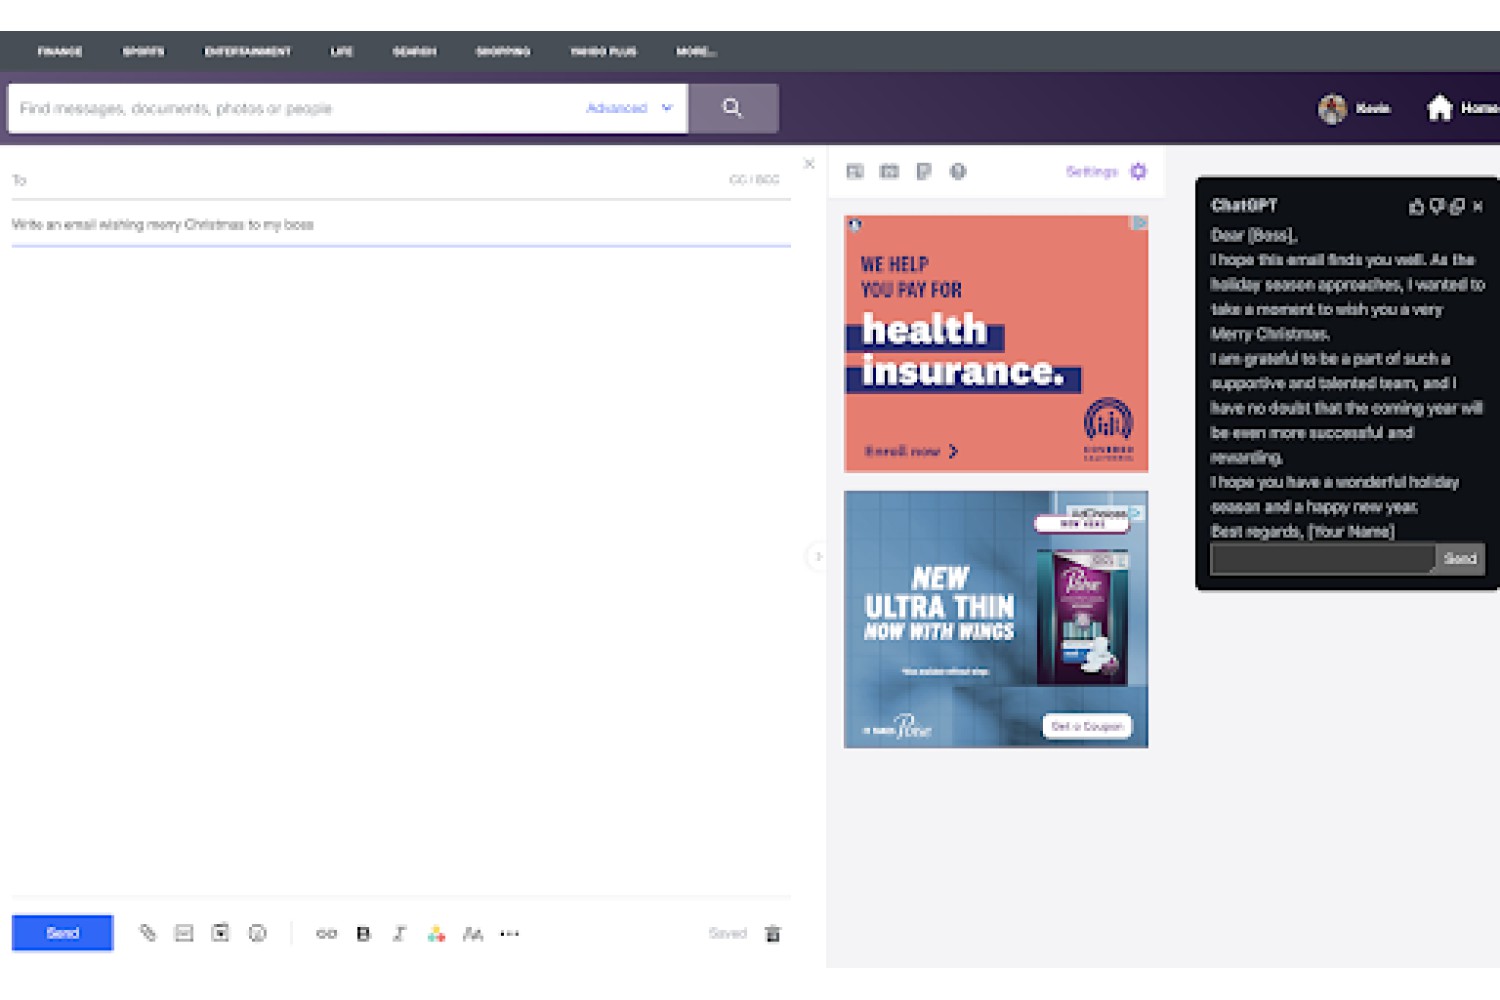Click Enroll now in the health ad

click(911, 451)
